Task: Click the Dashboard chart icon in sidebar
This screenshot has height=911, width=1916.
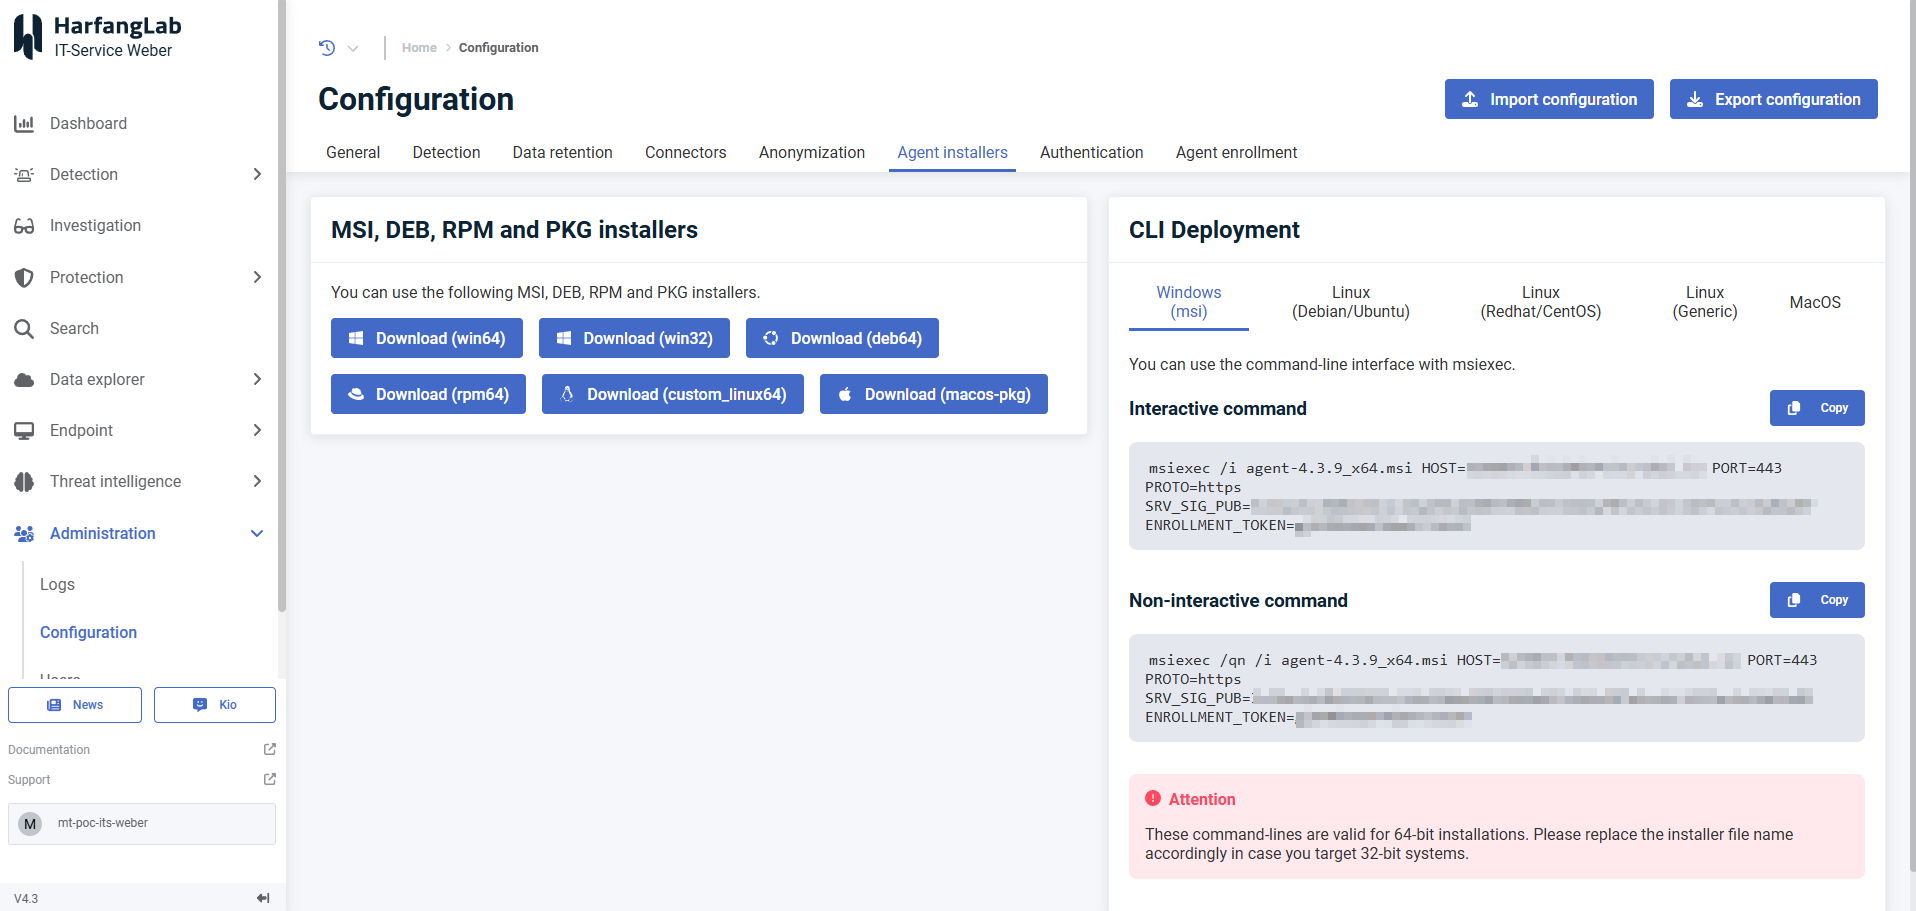Action: [24, 124]
